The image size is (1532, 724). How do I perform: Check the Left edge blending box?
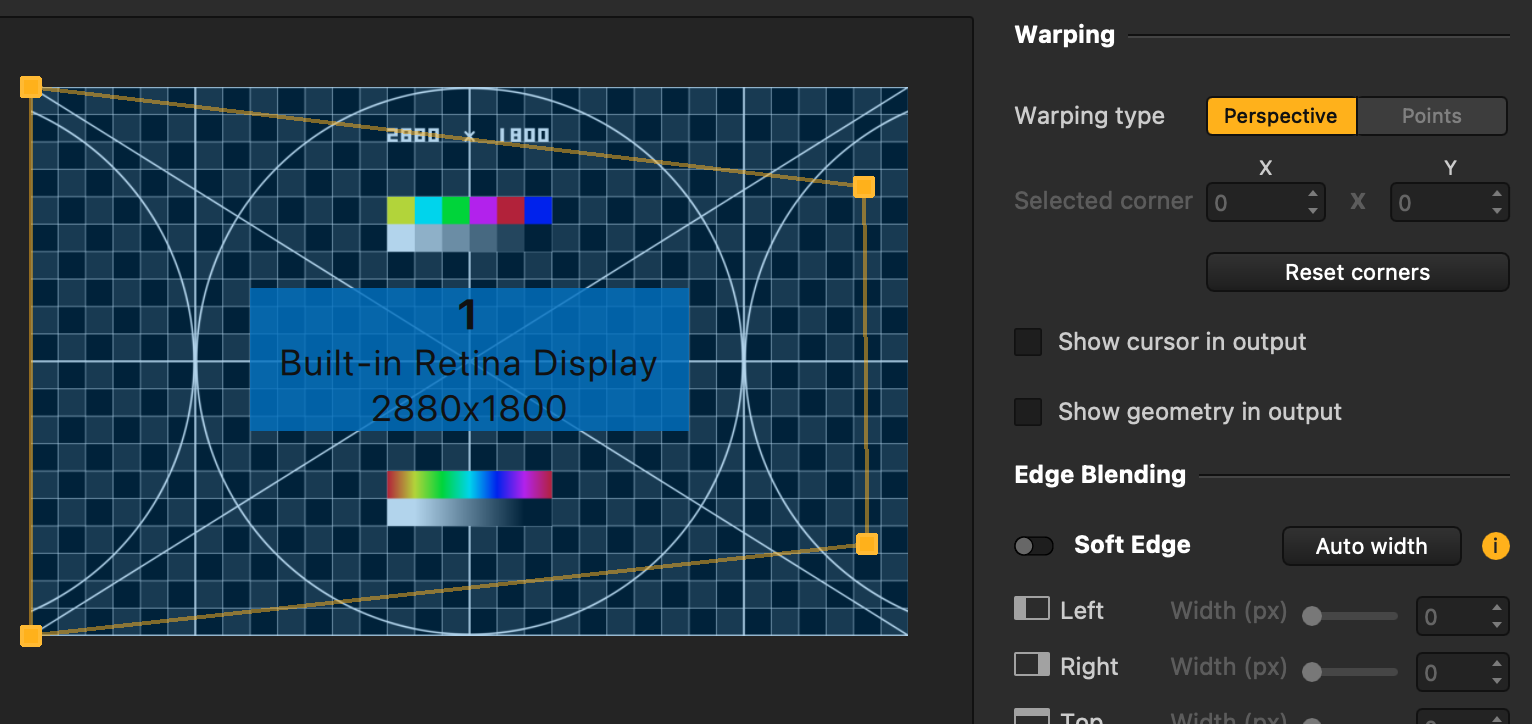[1031, 609]
